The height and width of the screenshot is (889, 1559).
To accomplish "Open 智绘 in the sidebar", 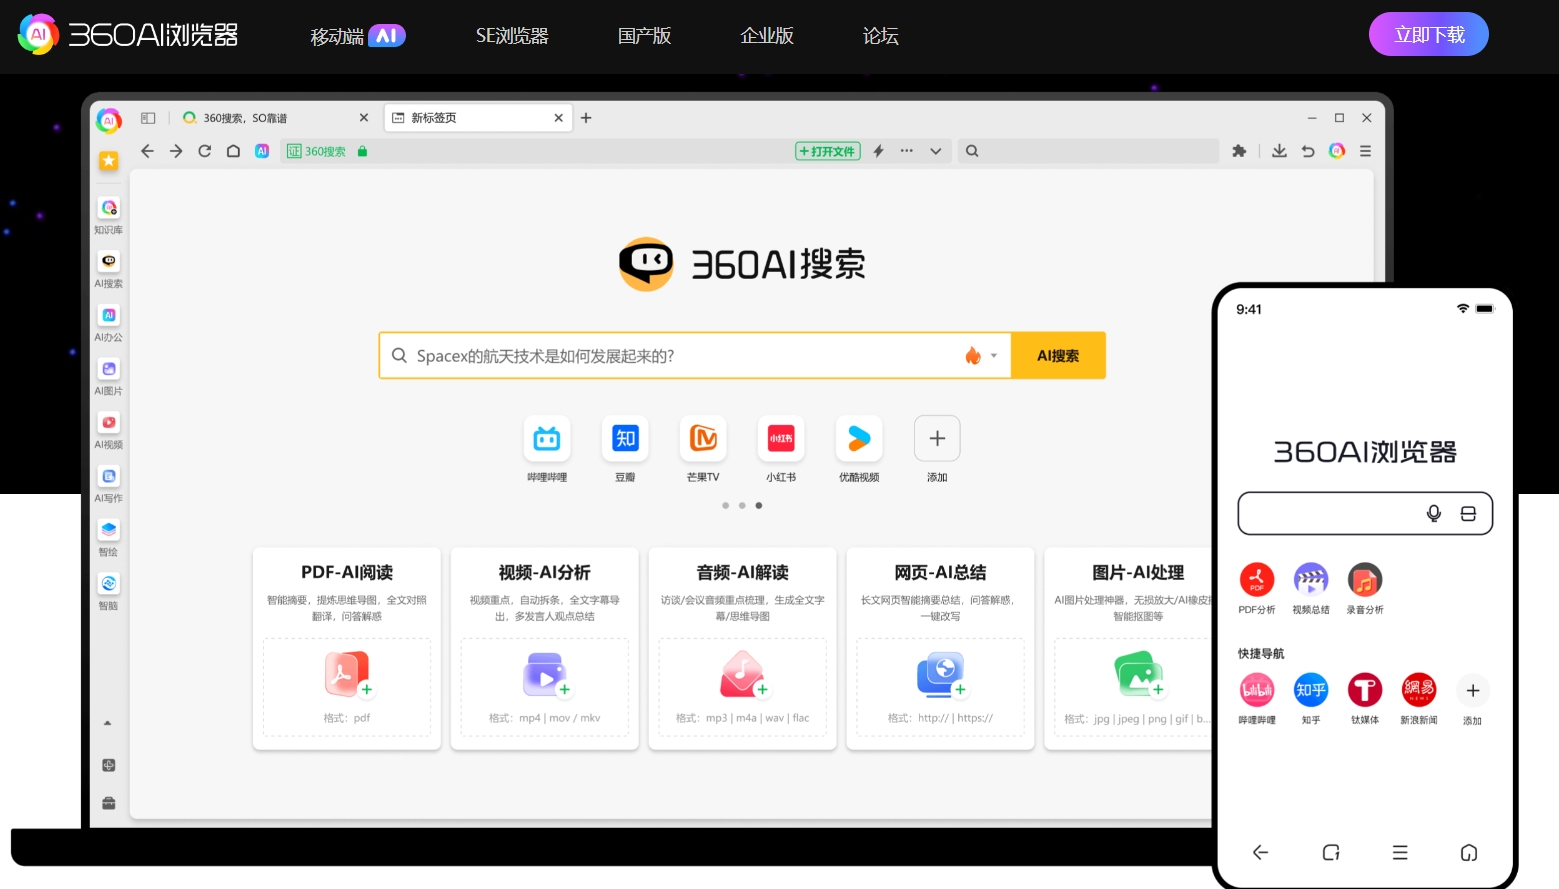I will click(109, 538).
